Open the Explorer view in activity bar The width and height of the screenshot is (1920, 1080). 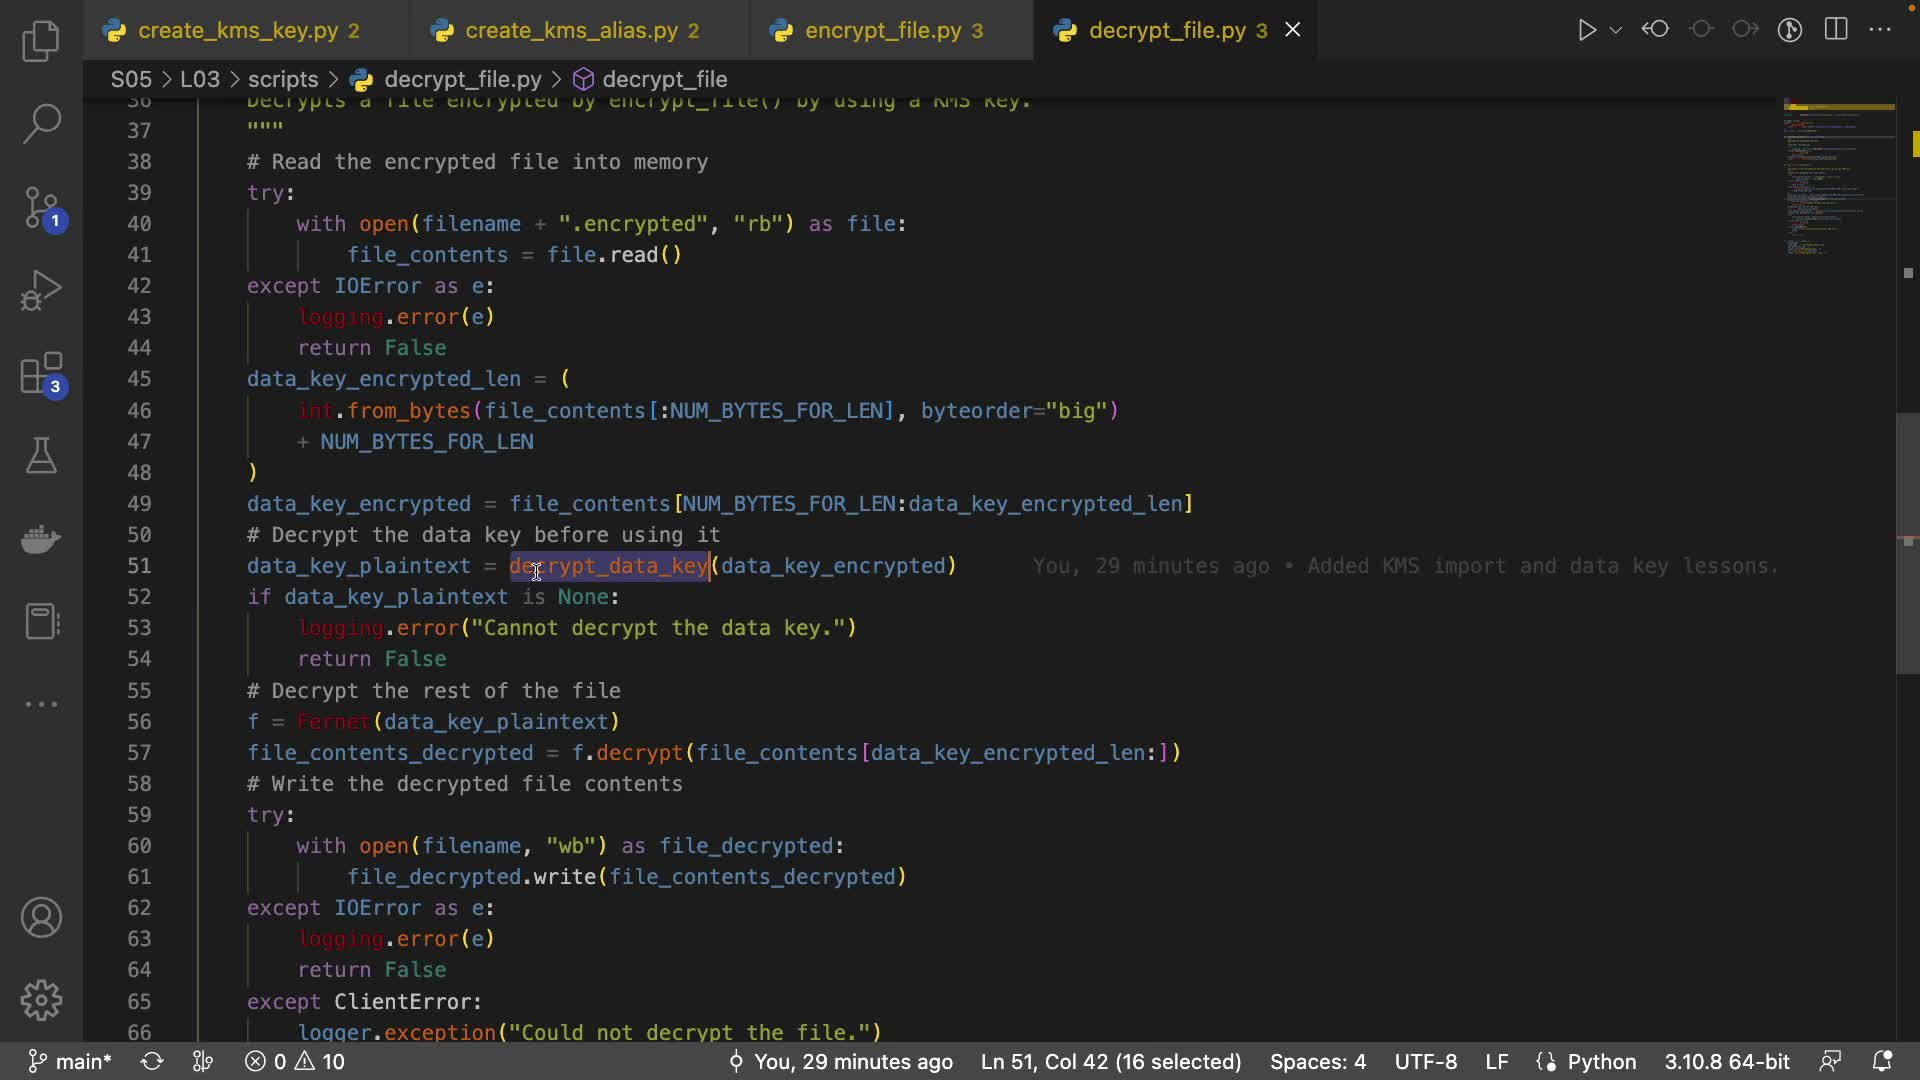coord(41,41)
